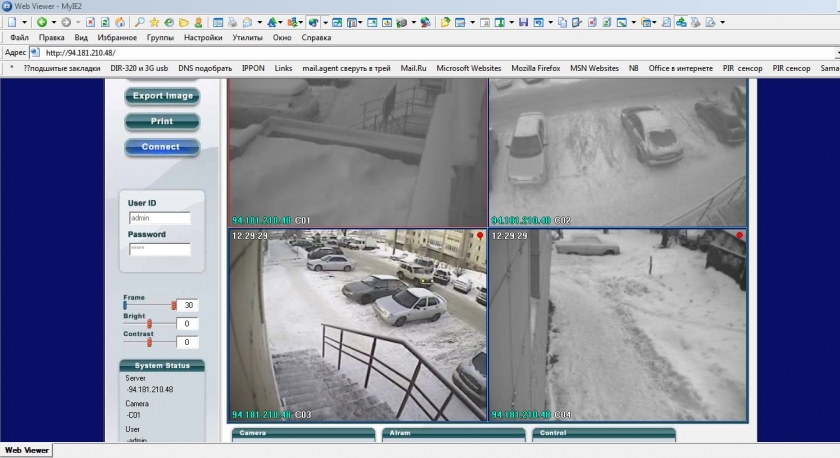
Task: Click the orange user figure icon
Action: [198, 22]
